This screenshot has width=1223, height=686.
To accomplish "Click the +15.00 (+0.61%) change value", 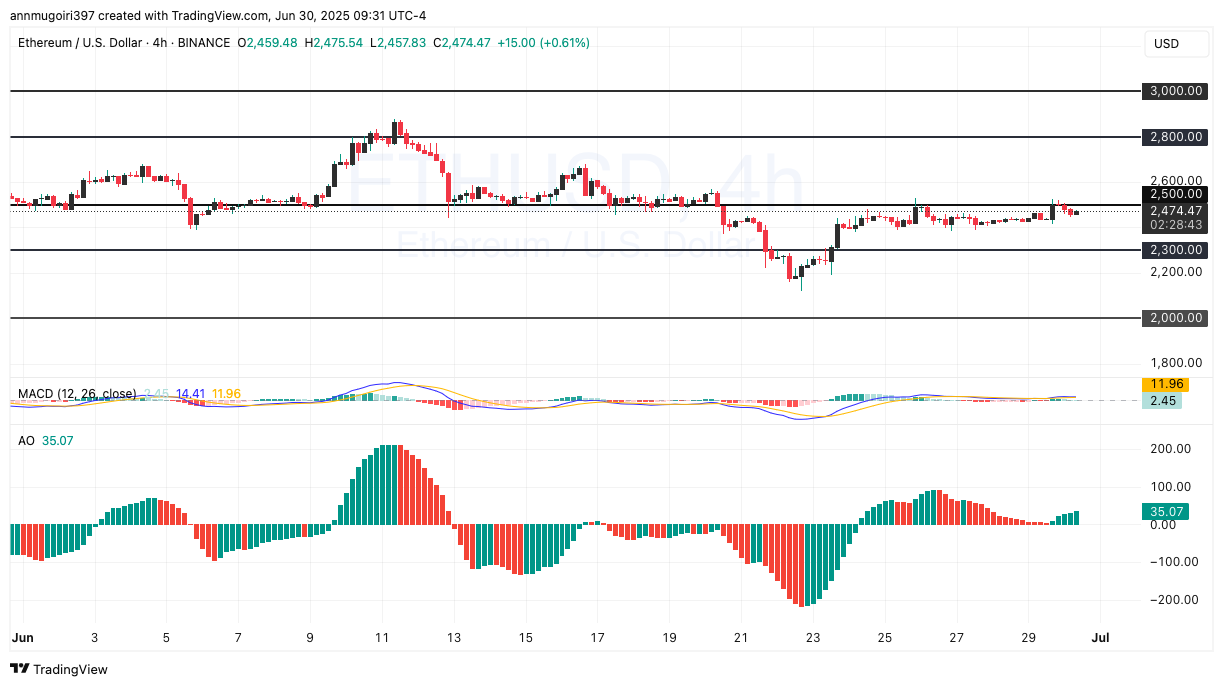I will [x=543, y=43].
